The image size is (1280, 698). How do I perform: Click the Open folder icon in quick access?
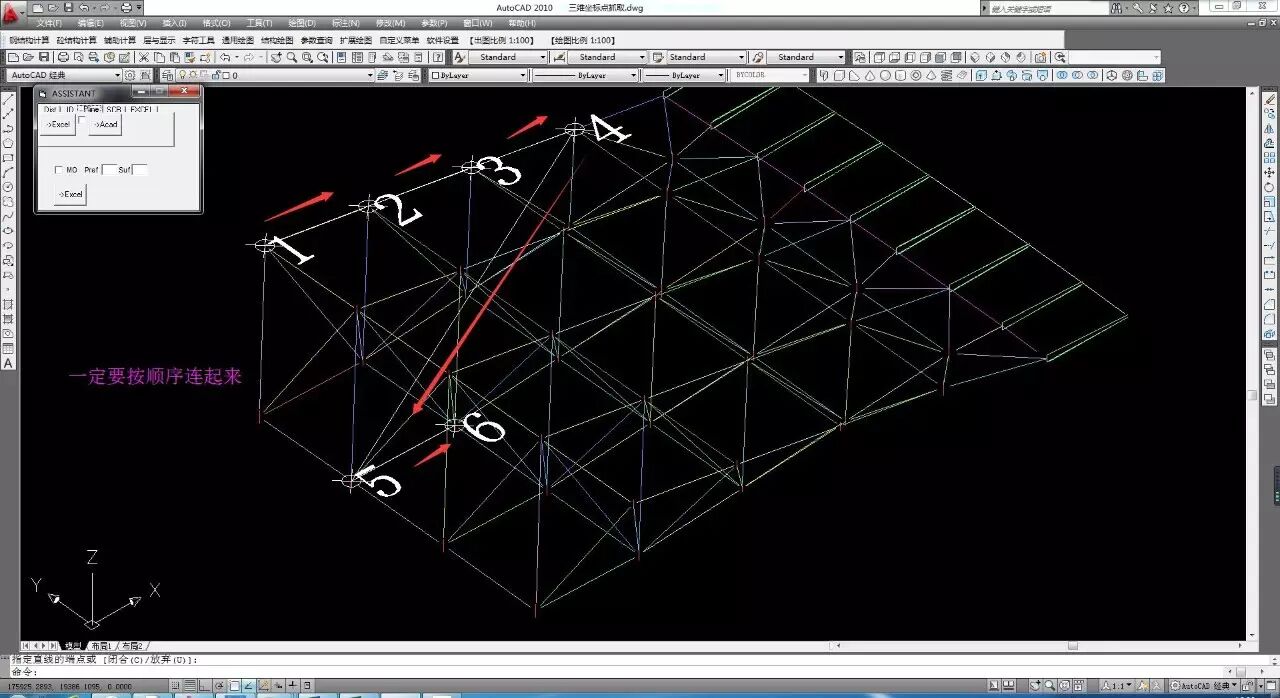click(x=52, y=8)
